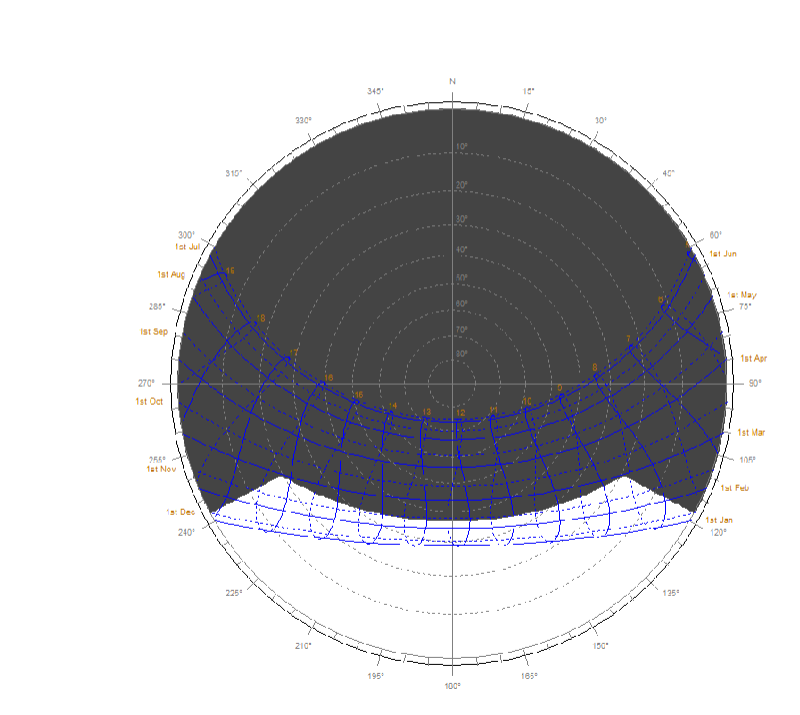
Task: Click the 225° azimuth label
Action: click(234, 593)
